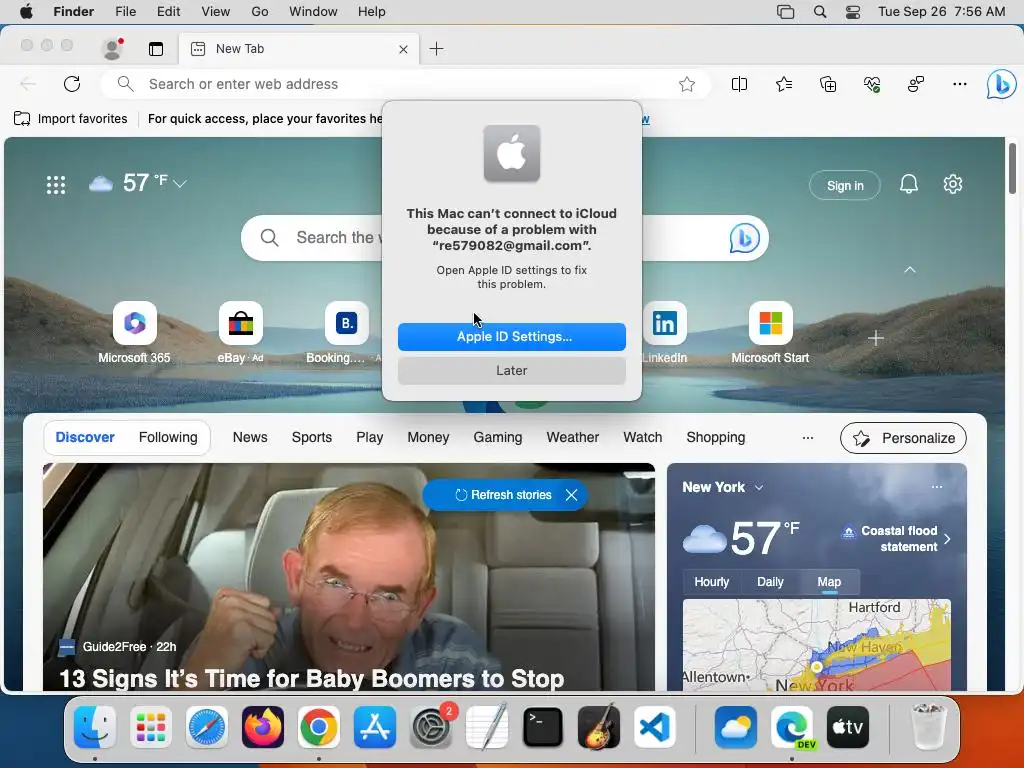Click Import favorites
Image resolution: width=1024 pixels, height=768 pixels.
71,119
